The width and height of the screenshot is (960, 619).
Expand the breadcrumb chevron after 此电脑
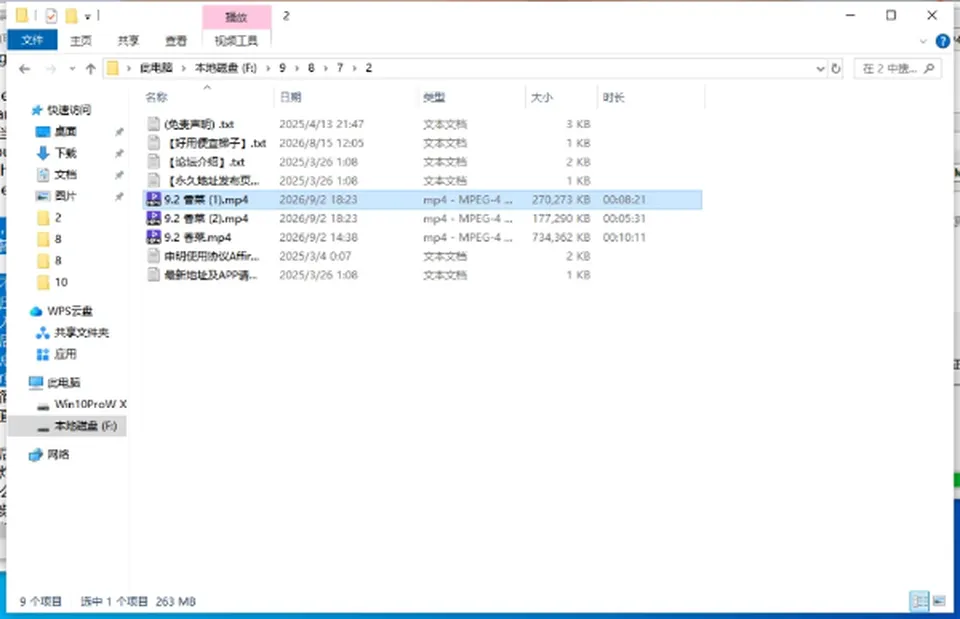click(183, 68)
